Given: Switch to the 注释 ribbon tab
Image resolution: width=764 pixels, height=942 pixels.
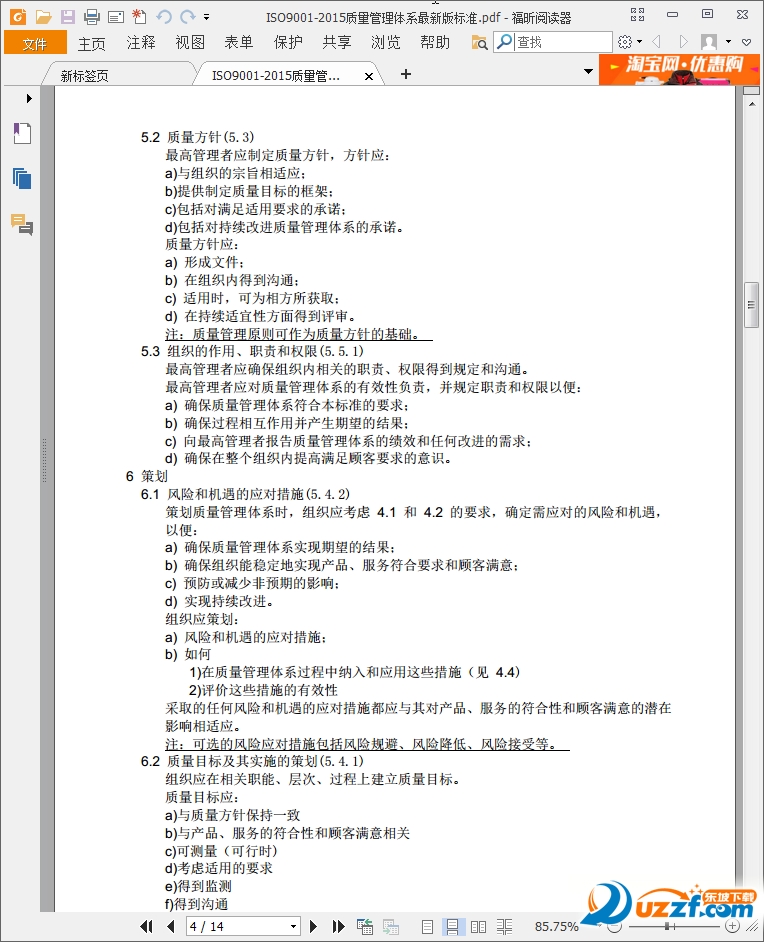Looking at the screenshot, I should click(x=141, y=43).
